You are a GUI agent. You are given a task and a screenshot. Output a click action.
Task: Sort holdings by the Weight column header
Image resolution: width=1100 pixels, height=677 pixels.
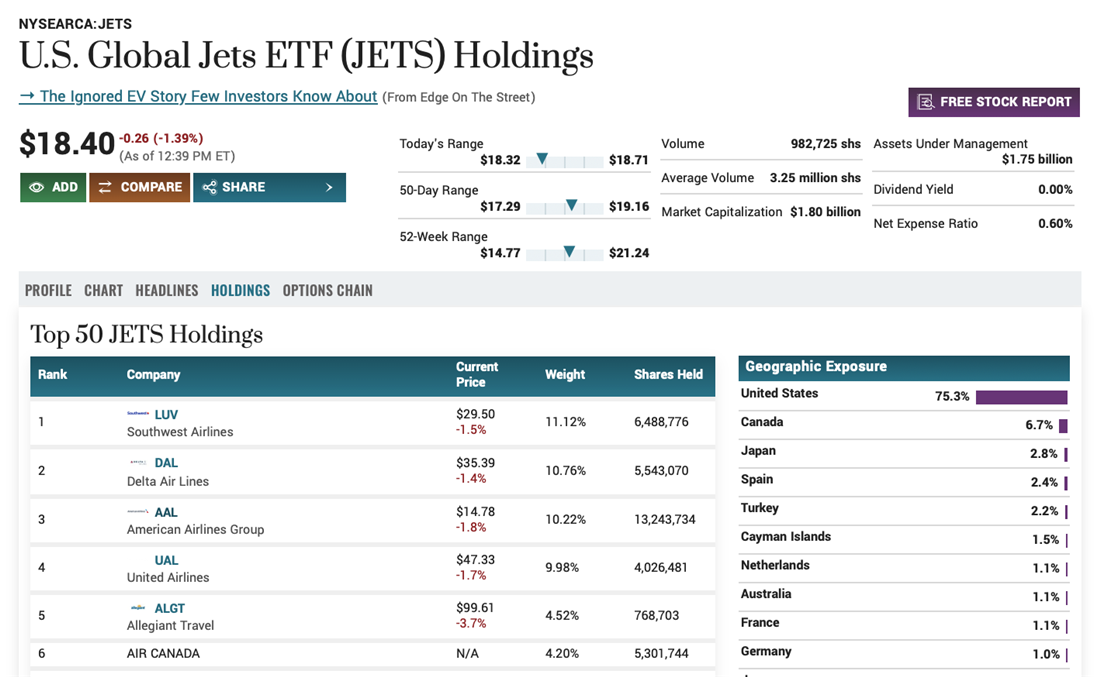tap(565, 374)
